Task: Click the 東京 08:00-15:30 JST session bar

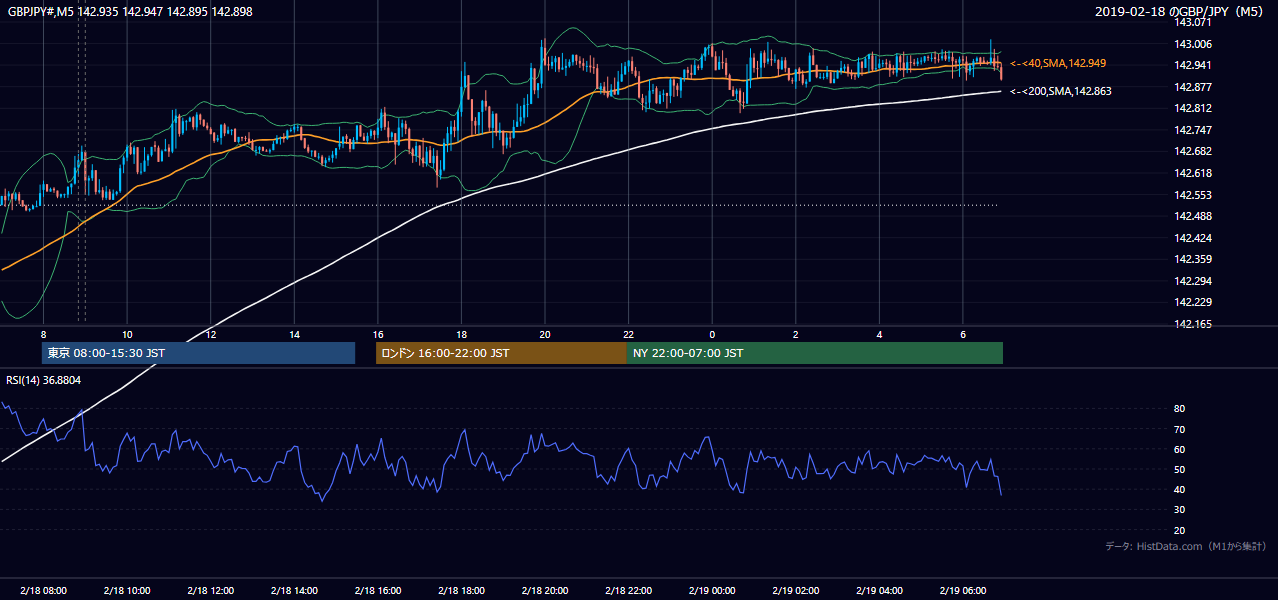Action: click(198, 353)
